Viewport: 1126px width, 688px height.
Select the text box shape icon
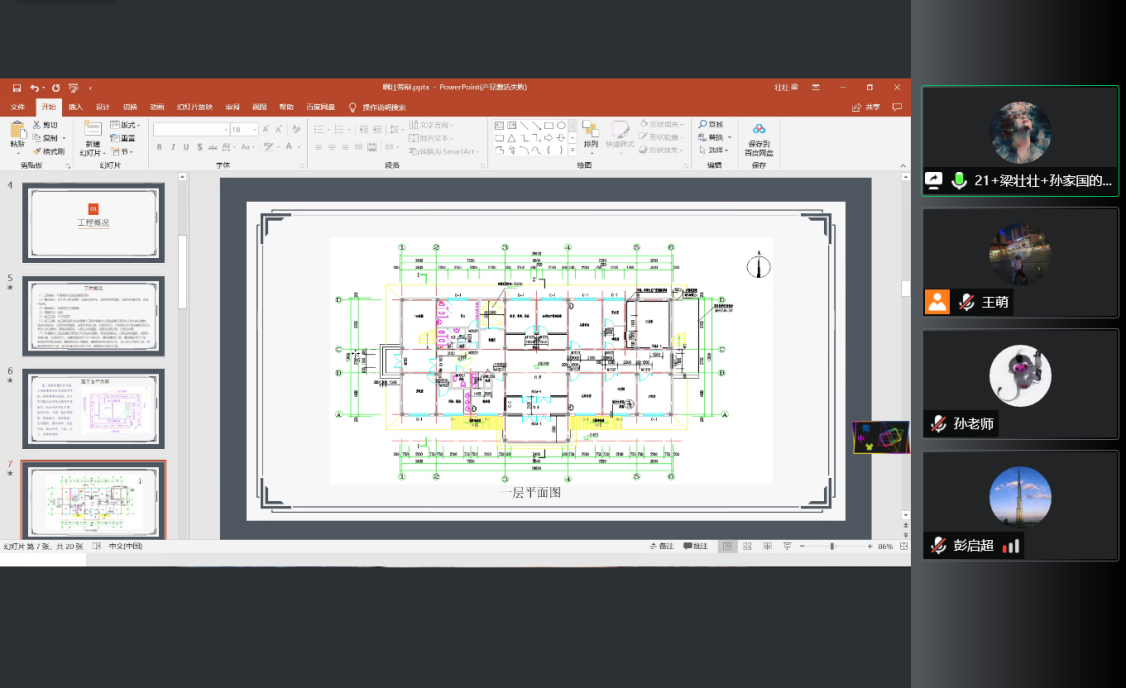pos(499,126)
